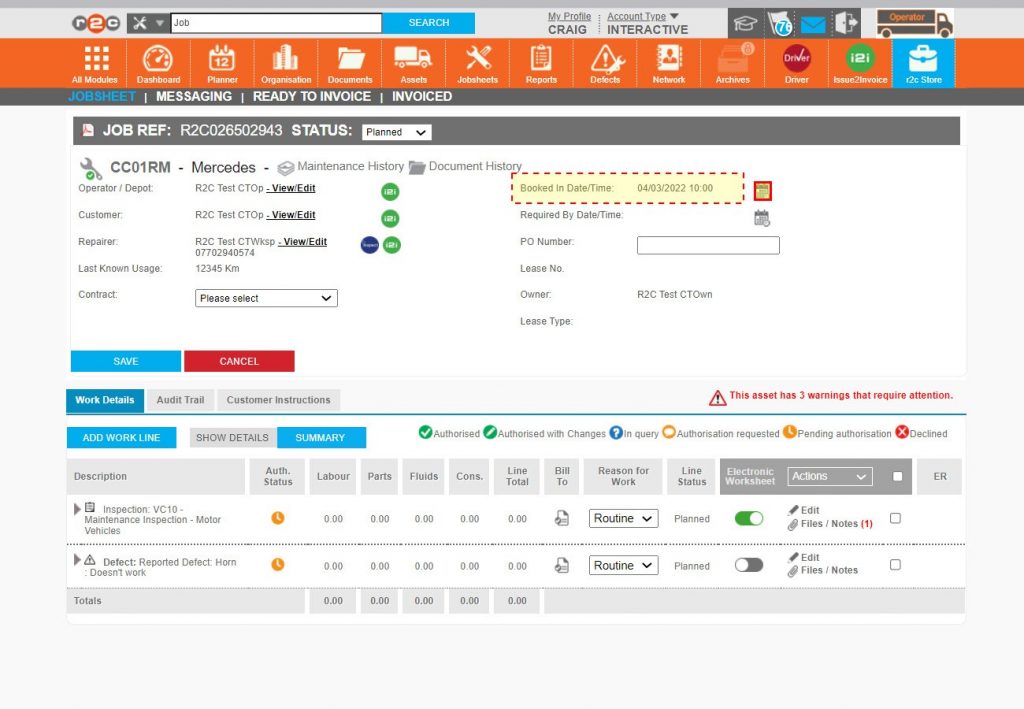Open the Archives module
The width and height of the screenshot is (1024, 709).
(x=733, y=64)
